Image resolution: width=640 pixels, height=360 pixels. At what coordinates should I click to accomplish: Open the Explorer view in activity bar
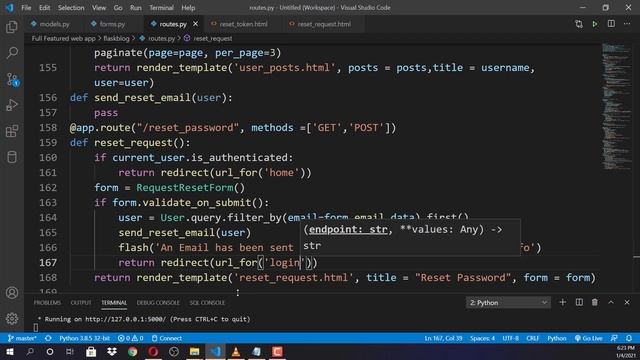[x=12, y=27]
